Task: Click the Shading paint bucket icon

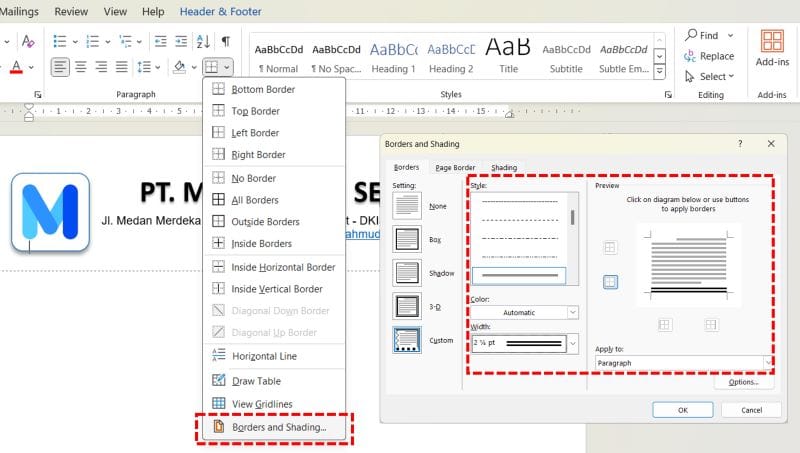Action: tap(179, 67)
